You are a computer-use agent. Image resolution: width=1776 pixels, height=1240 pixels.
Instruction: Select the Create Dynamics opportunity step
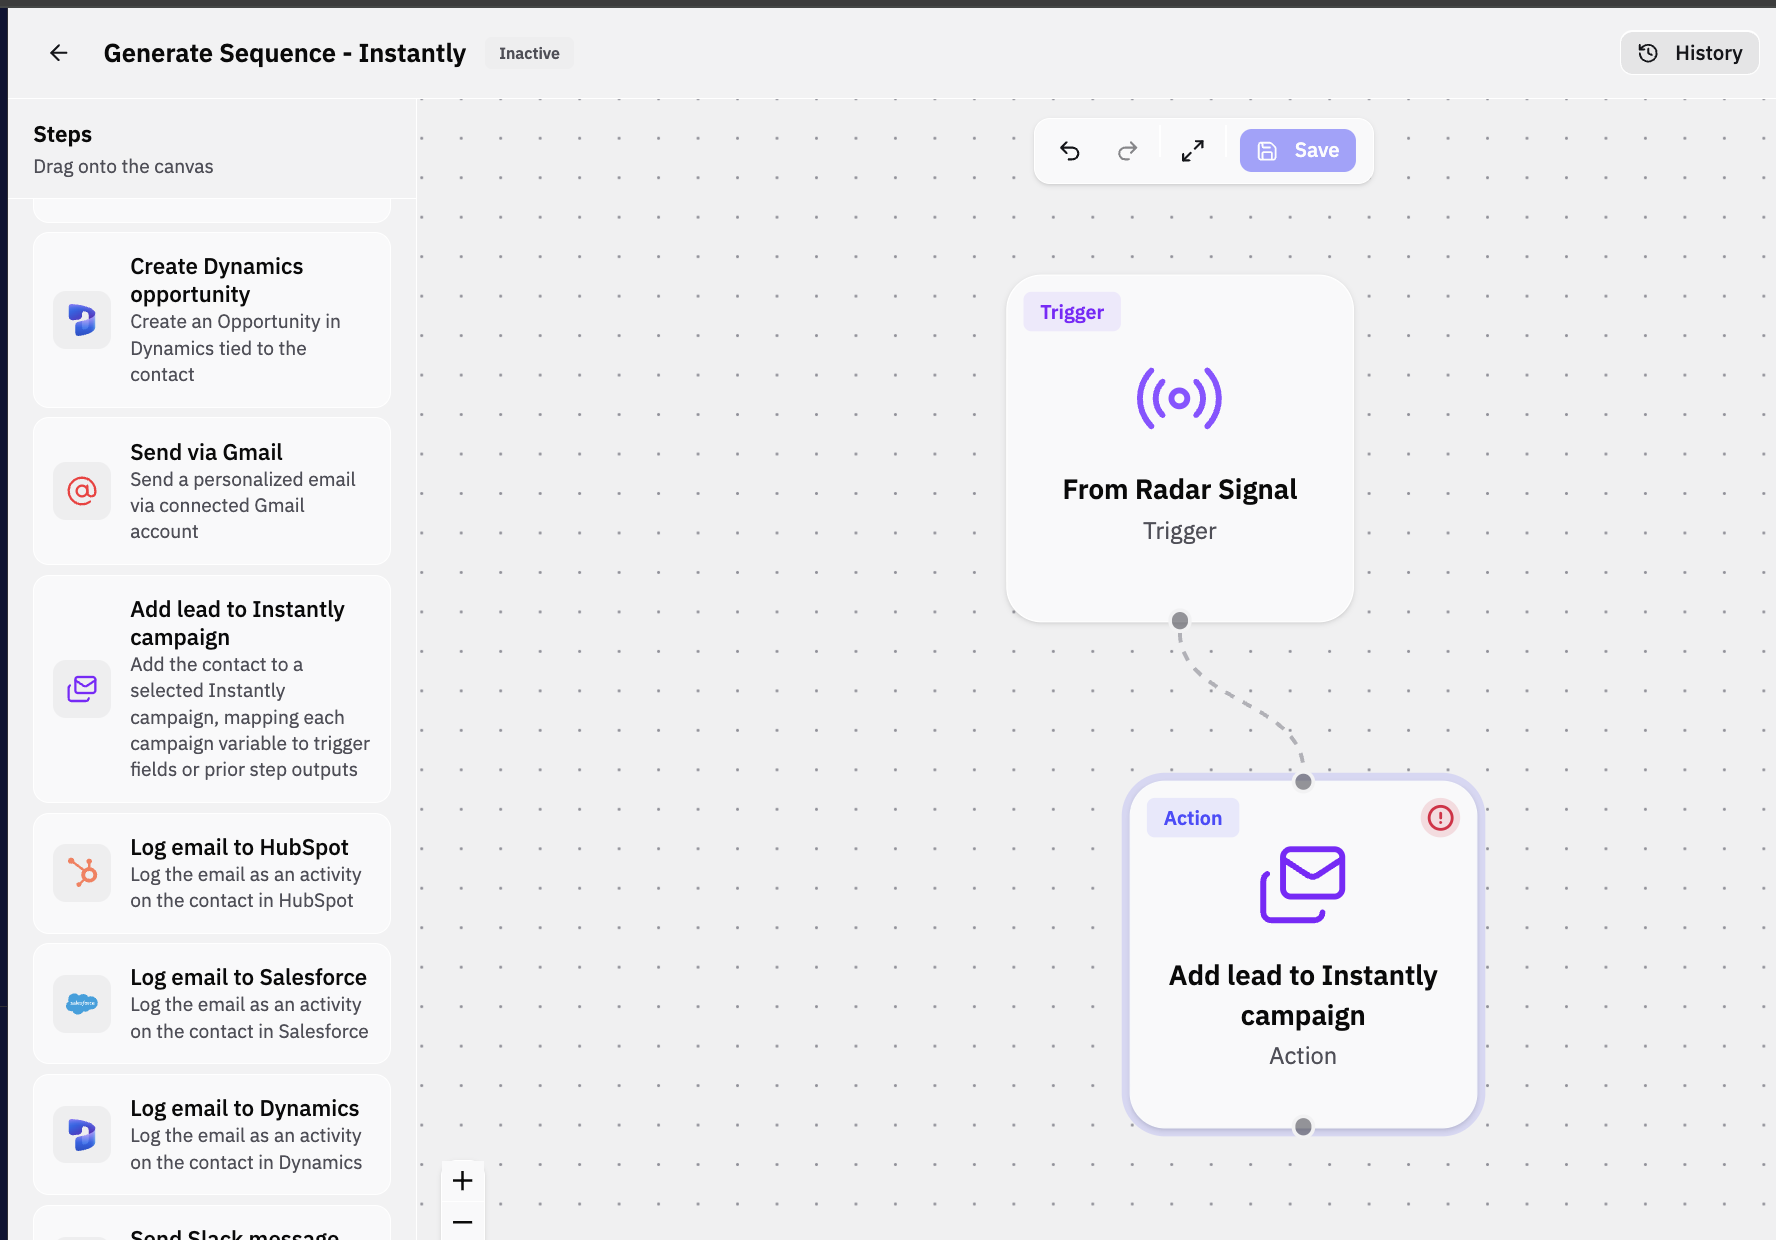pos(212,320)
